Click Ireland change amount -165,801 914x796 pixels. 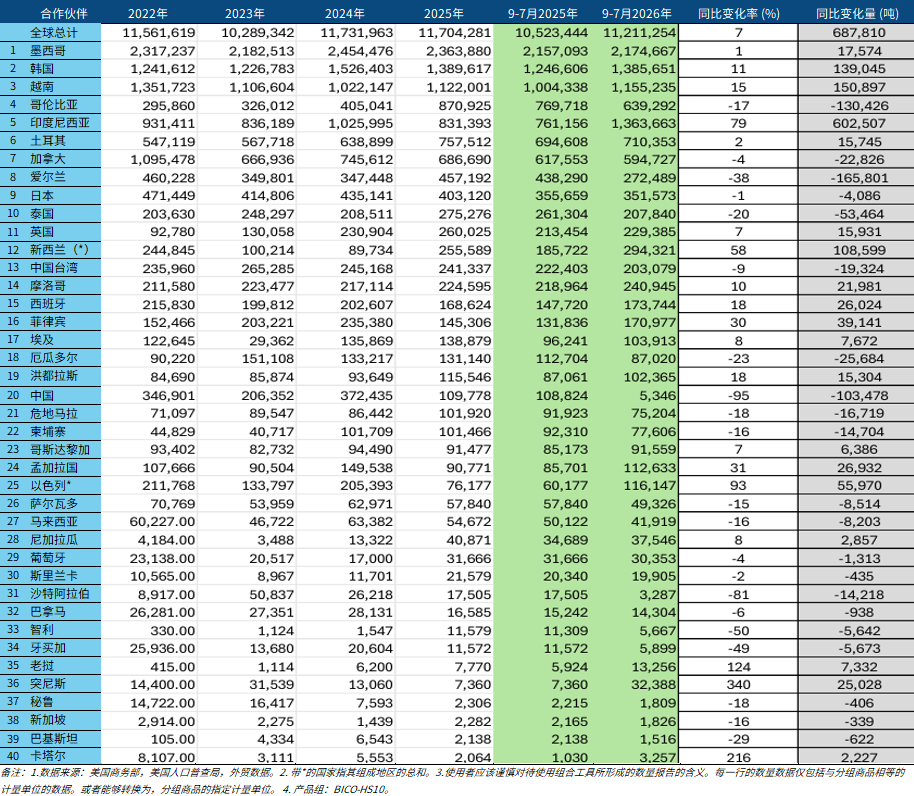coord(859,178)
